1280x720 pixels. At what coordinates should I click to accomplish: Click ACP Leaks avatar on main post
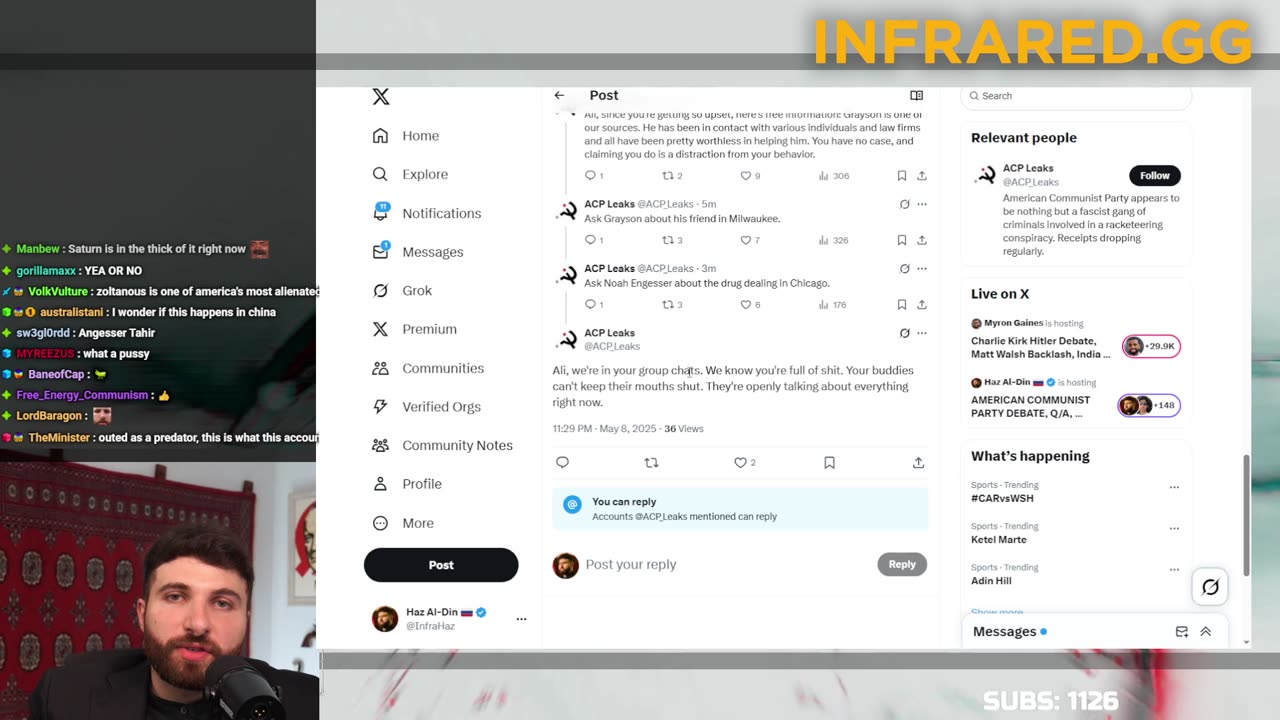[567, 340]
